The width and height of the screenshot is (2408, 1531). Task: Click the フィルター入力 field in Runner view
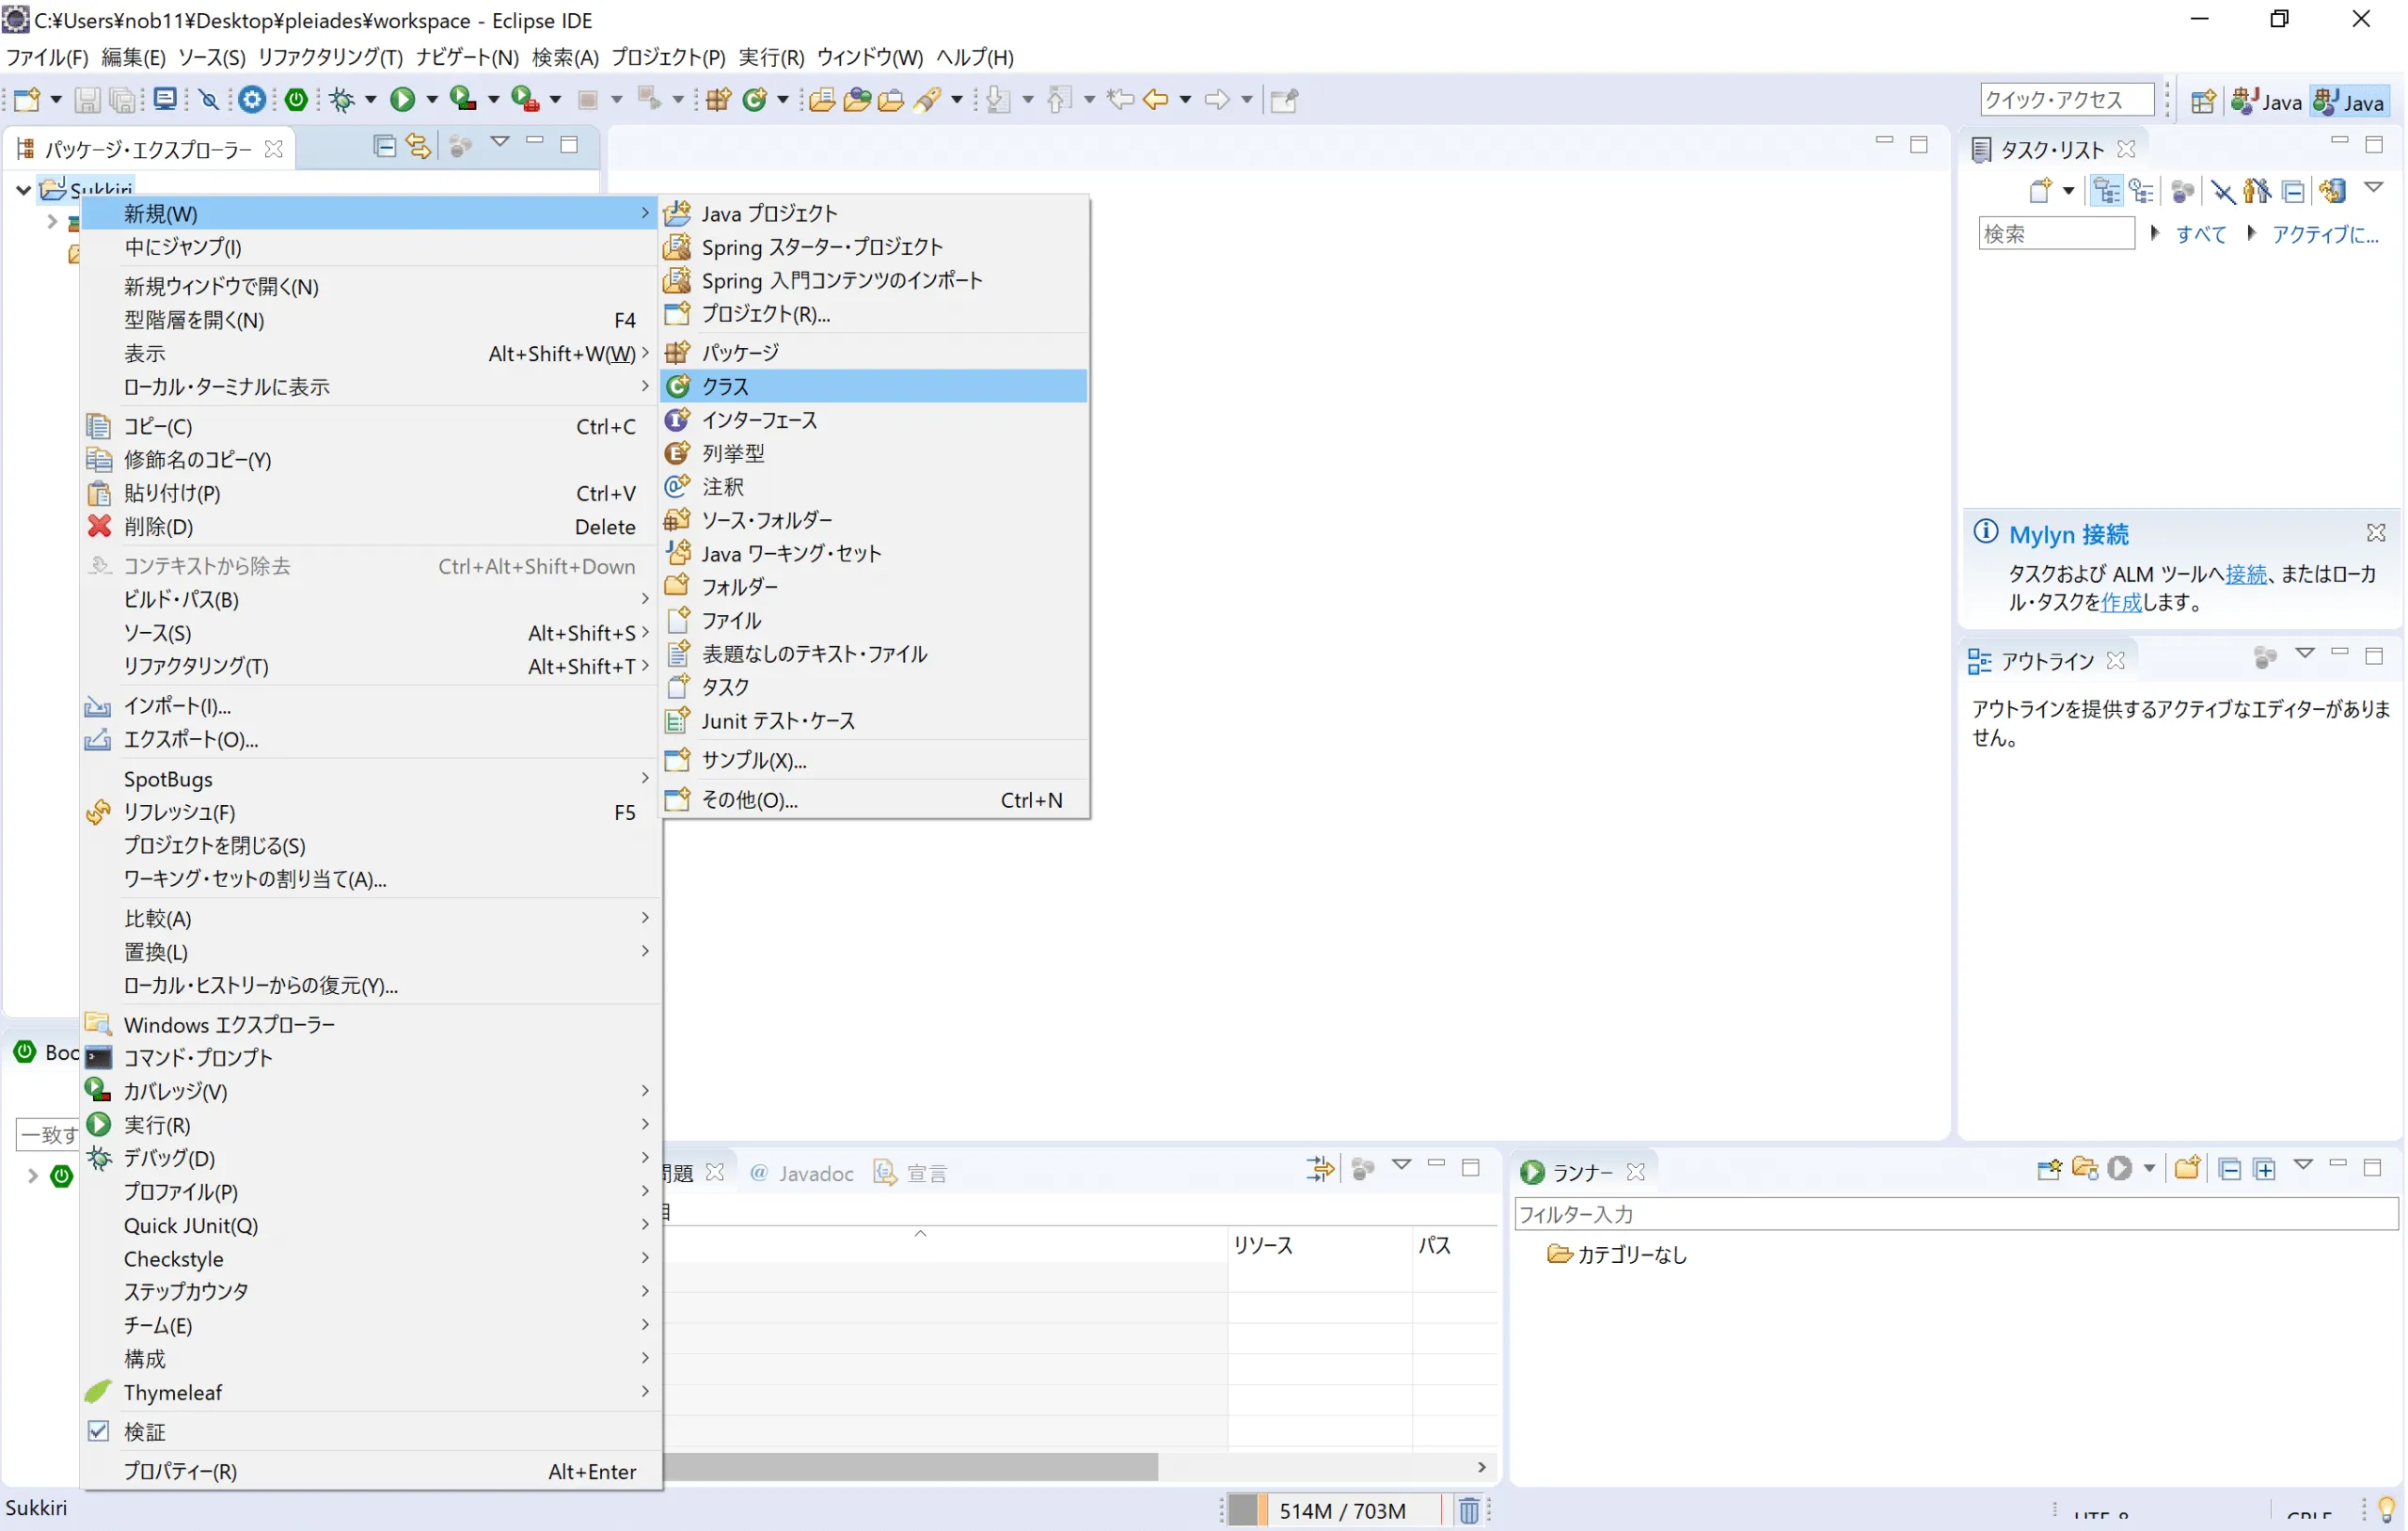(x=1956, y=1214)
